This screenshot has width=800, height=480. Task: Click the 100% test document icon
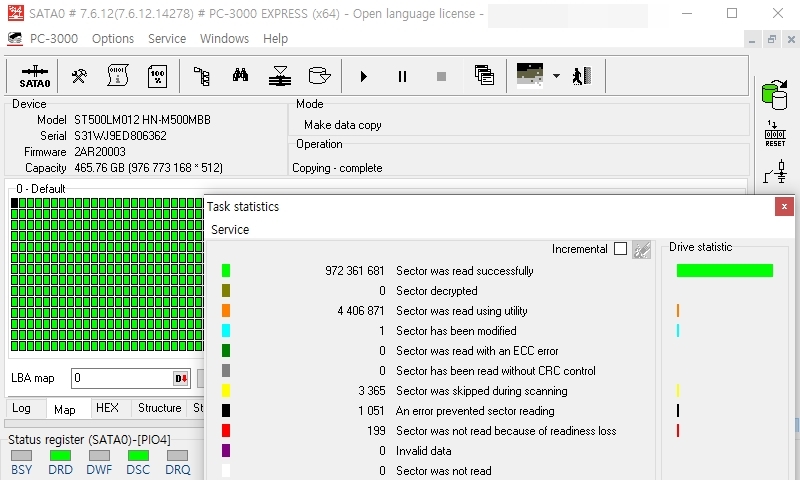point(157,77)
